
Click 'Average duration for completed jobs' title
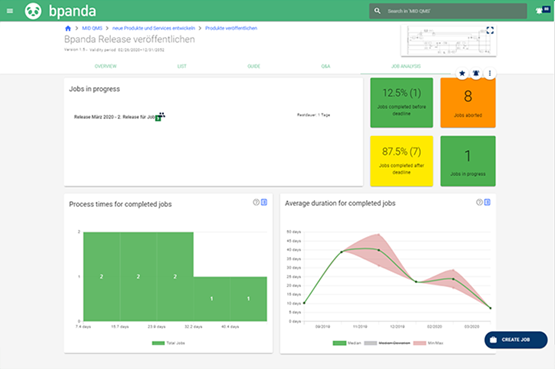point(340,203)
